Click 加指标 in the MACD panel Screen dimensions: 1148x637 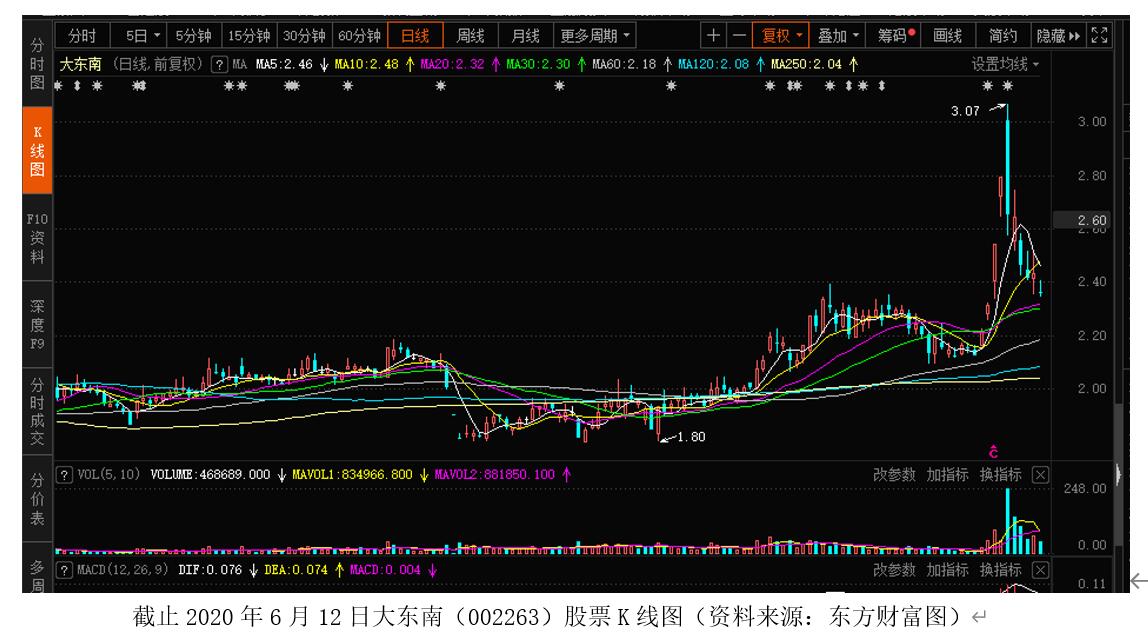click(x=947, y=570)
